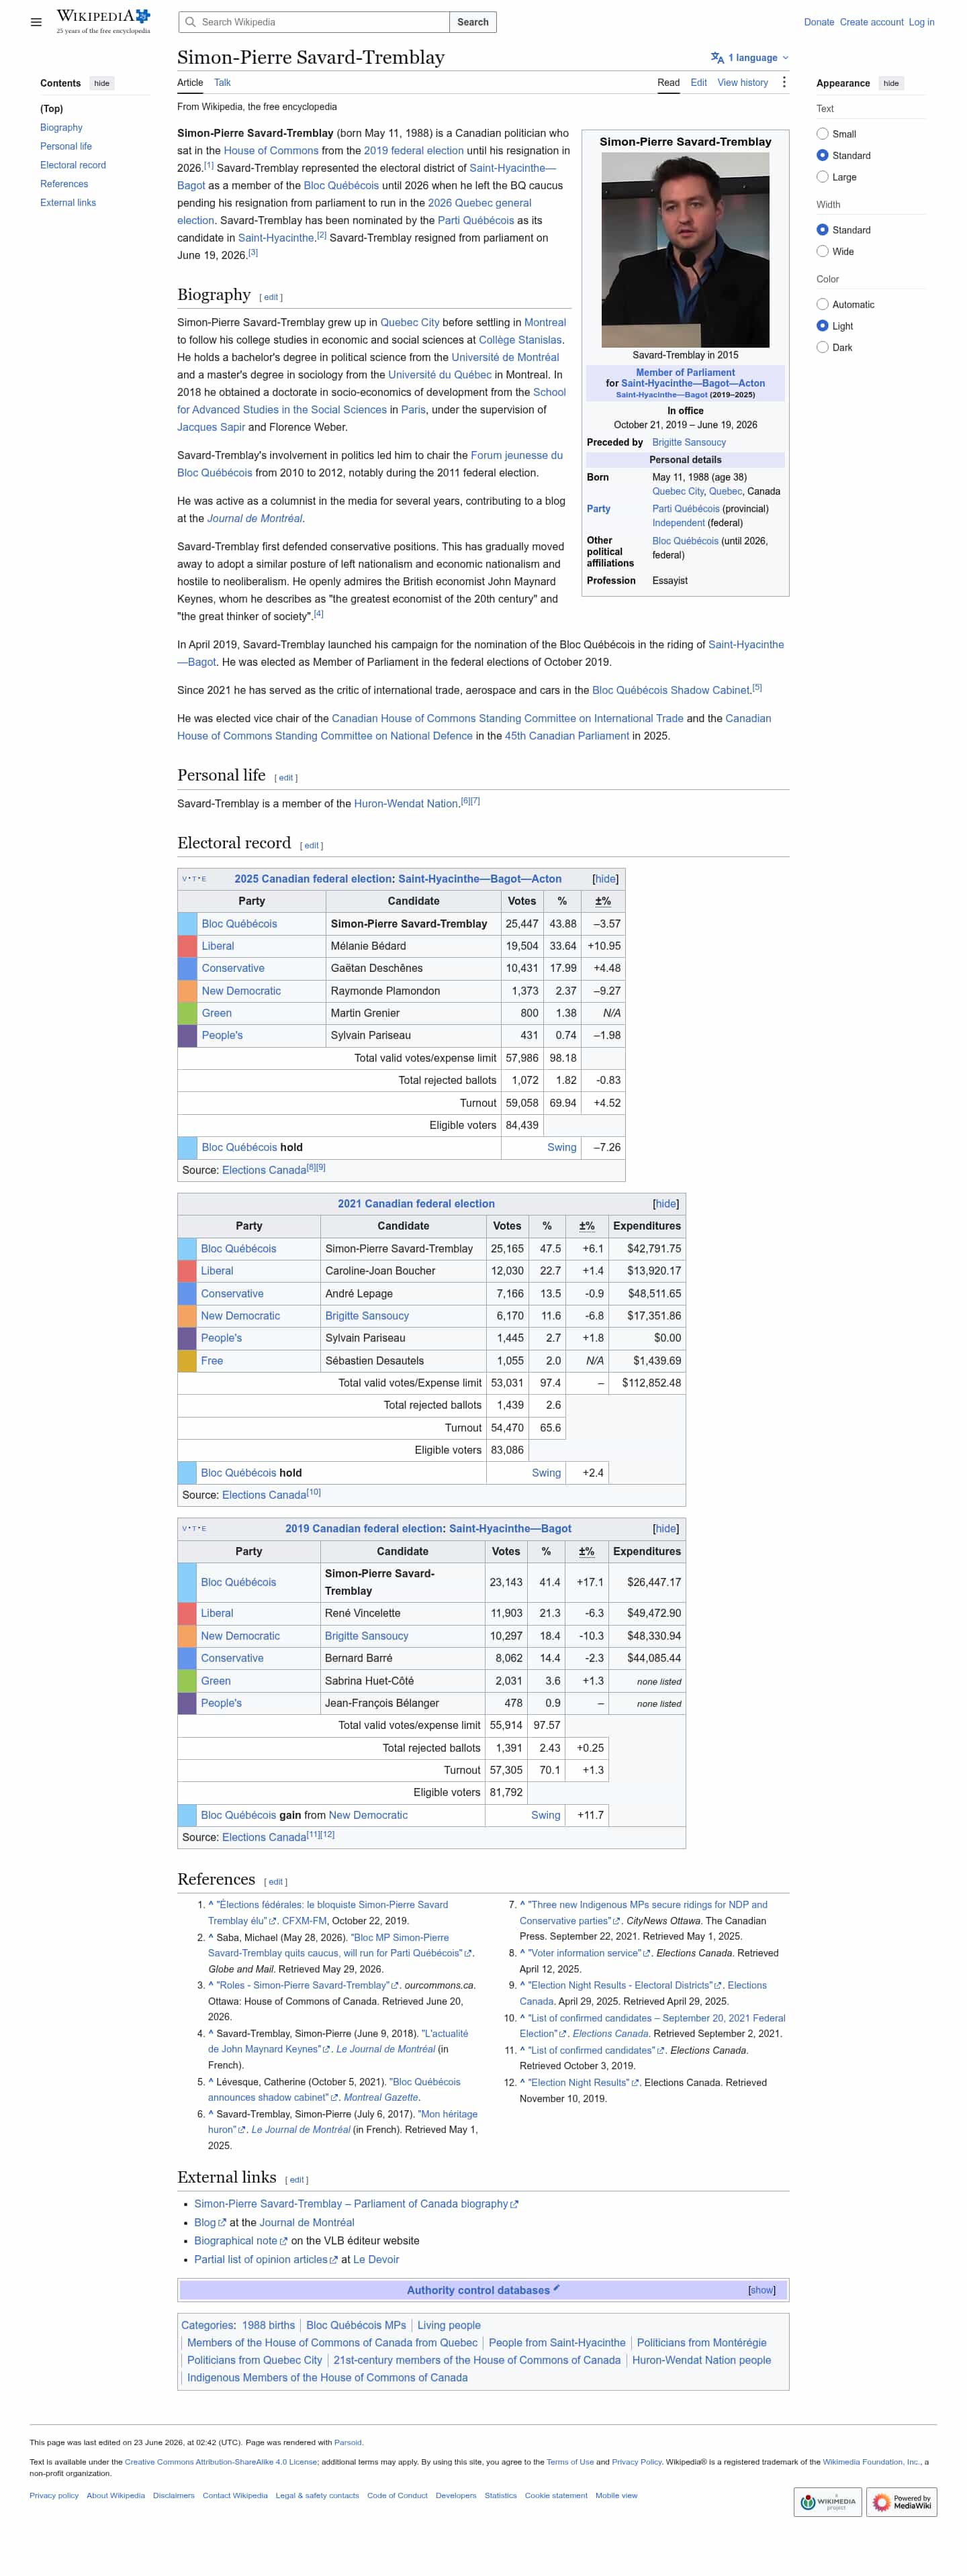Screen dimensions: 967x2576
Task: Click the Wikipedia logo
Action: (103, 20)
